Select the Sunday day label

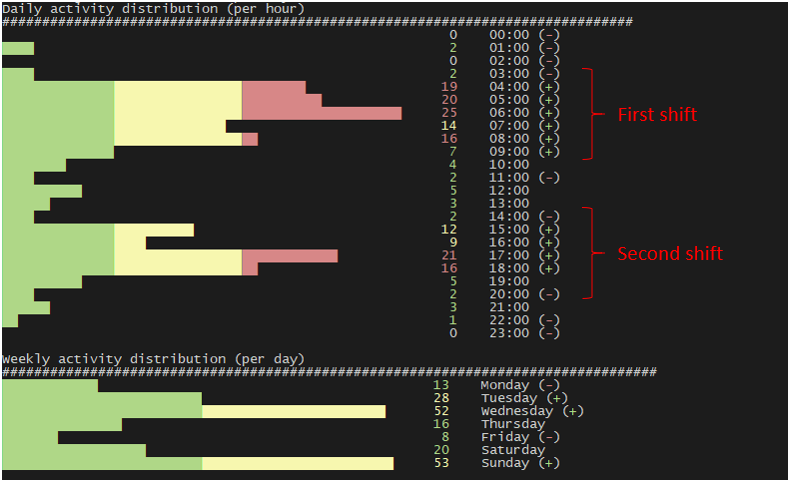pos(505,463)
